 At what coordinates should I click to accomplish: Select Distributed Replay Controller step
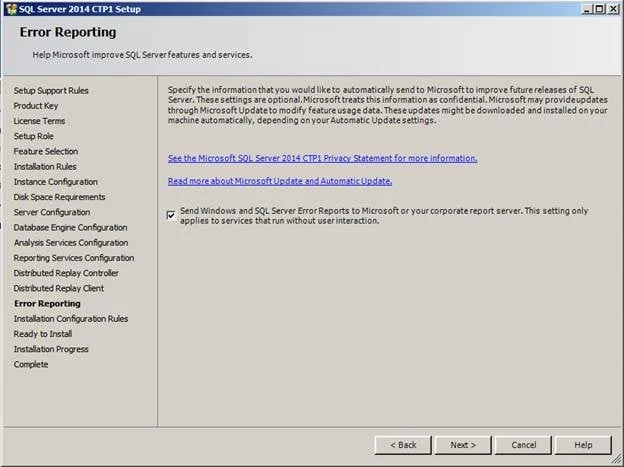(66, 273)
